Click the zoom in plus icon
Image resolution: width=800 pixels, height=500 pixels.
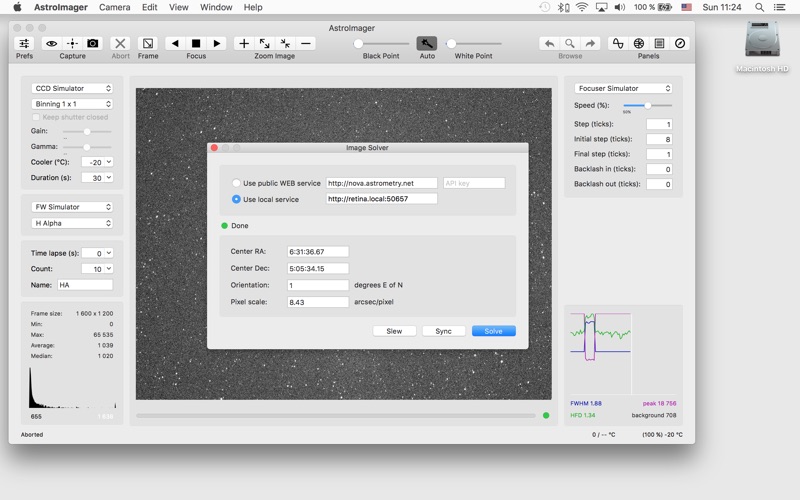[244, 43]
